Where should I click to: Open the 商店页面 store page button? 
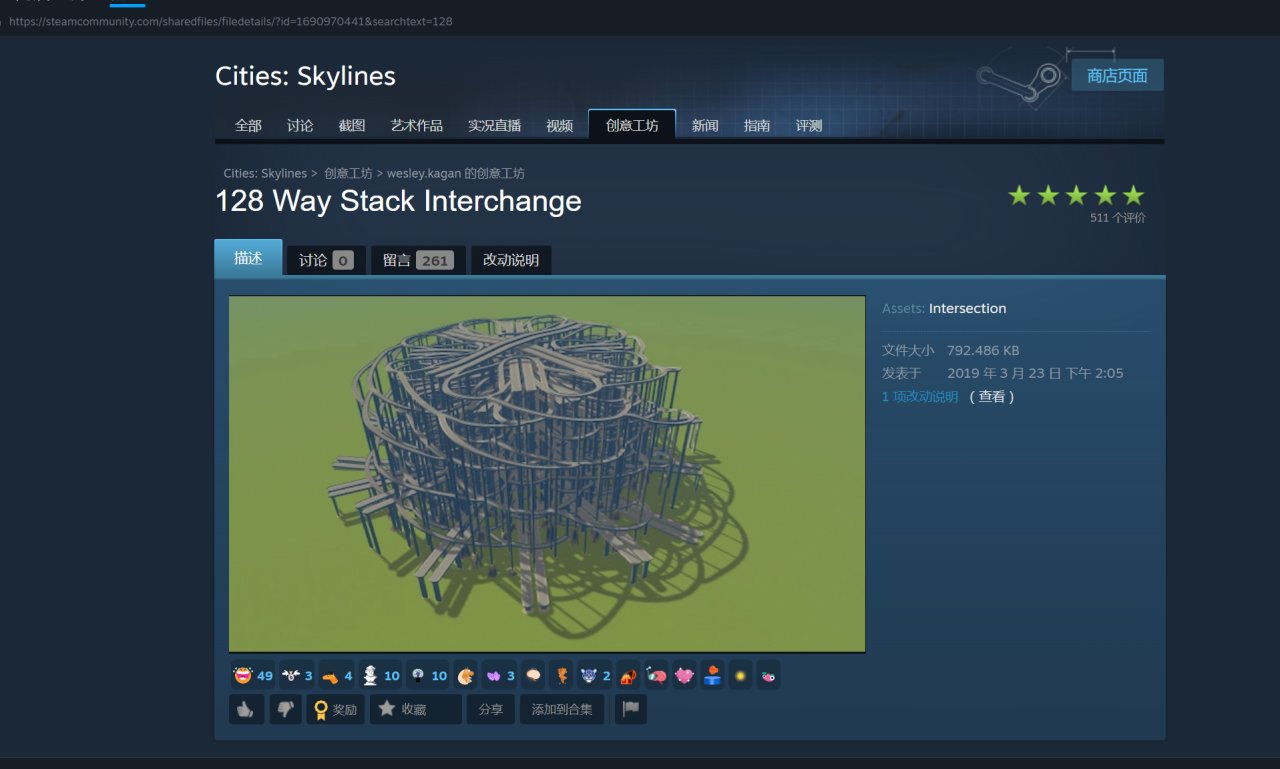pyautogui.click(x=1117, y=76)
